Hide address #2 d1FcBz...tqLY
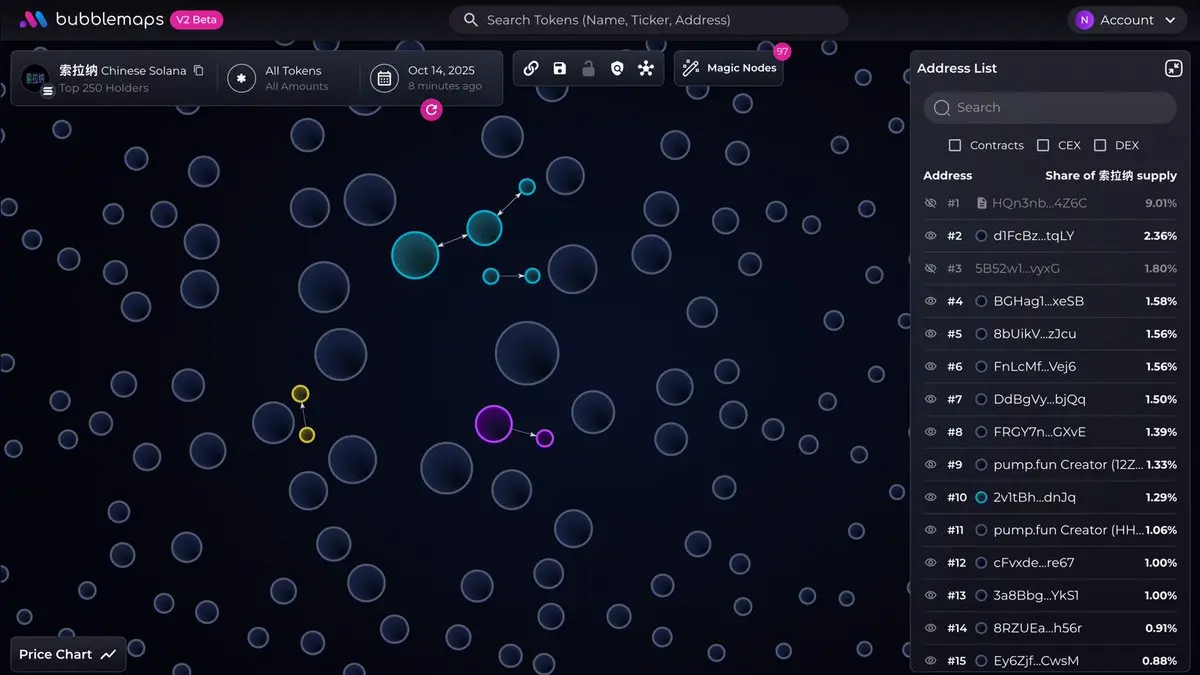The image size is (1200, 675). pyautogui.click(x=930, y=236)
